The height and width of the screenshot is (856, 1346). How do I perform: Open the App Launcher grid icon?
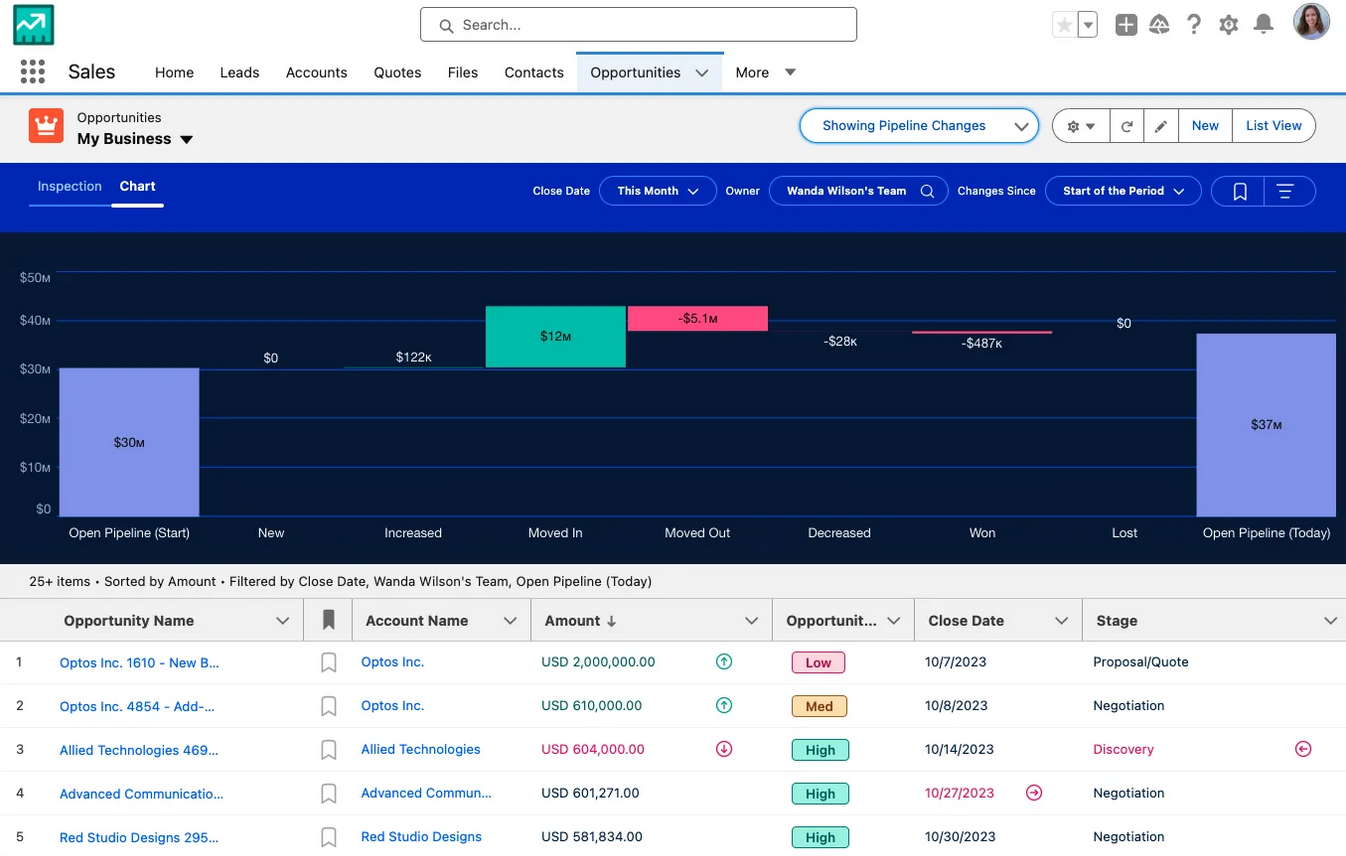point(33,72)
